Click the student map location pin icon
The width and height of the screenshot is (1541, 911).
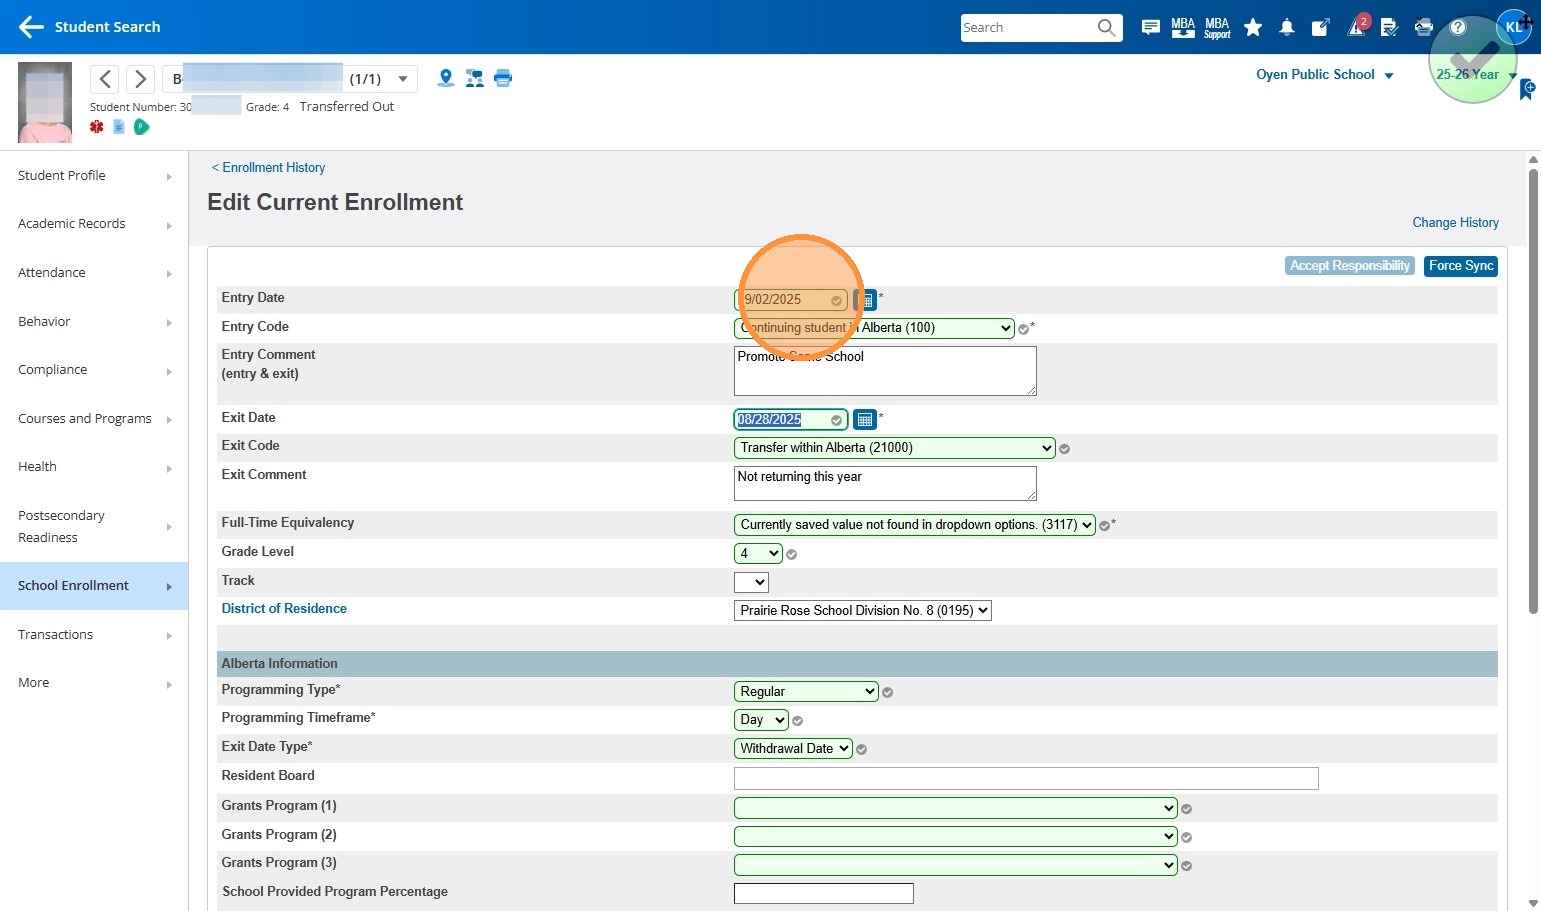click(446, 78)
